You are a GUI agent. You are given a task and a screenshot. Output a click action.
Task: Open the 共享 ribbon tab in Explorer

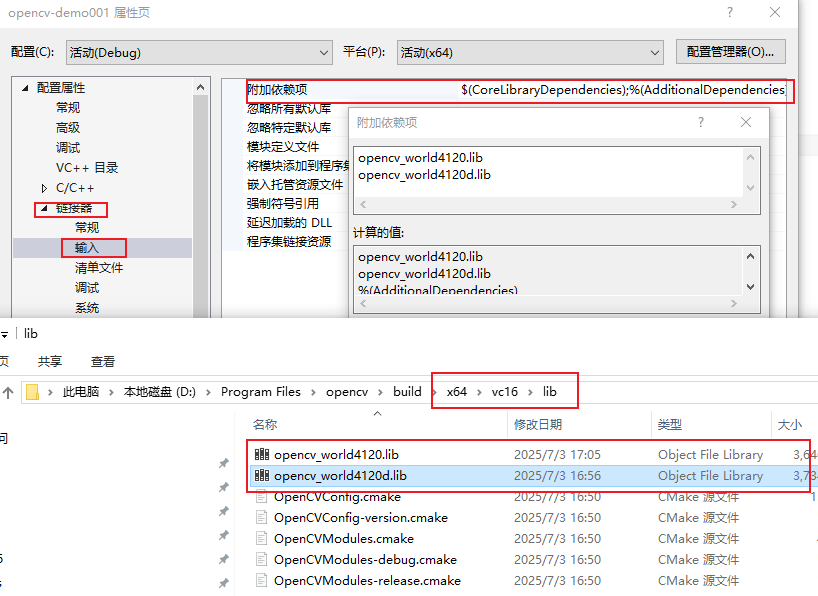(x=50, y=361)
